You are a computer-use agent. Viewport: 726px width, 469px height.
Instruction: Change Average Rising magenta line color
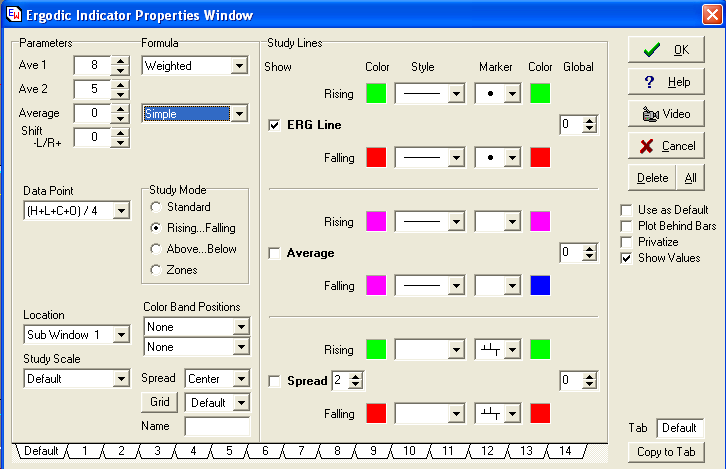tap(376, 221)
